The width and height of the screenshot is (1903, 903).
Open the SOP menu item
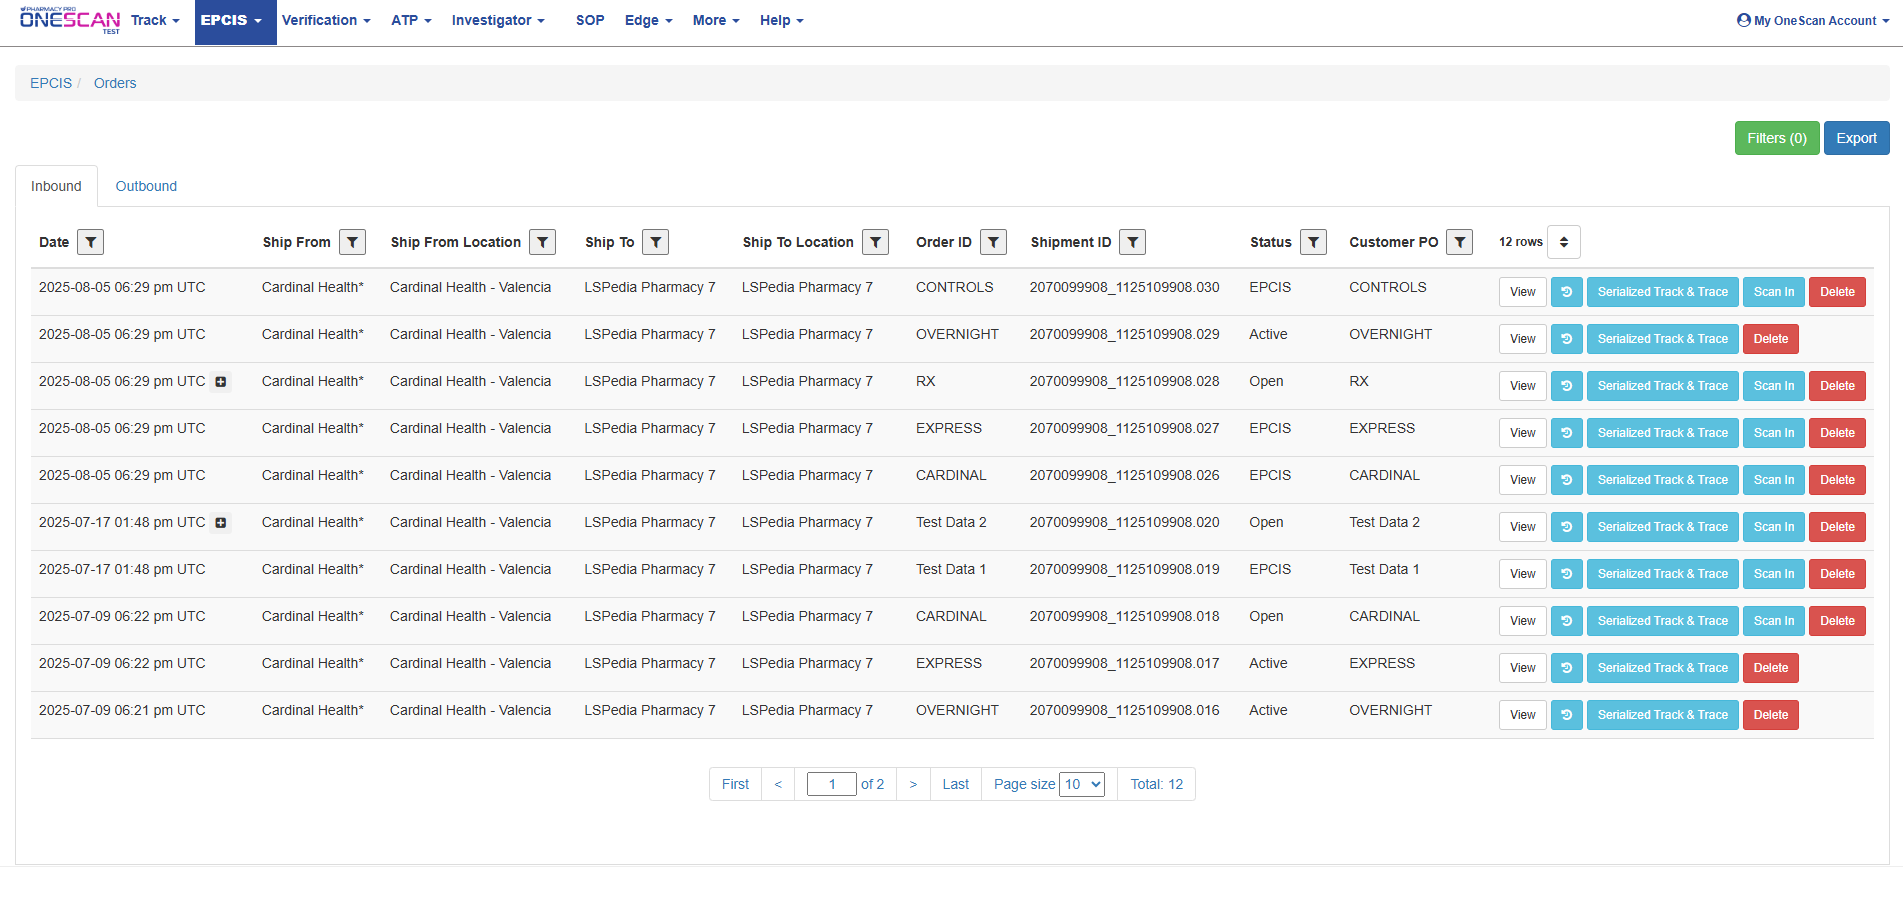[x=590, y=20]
